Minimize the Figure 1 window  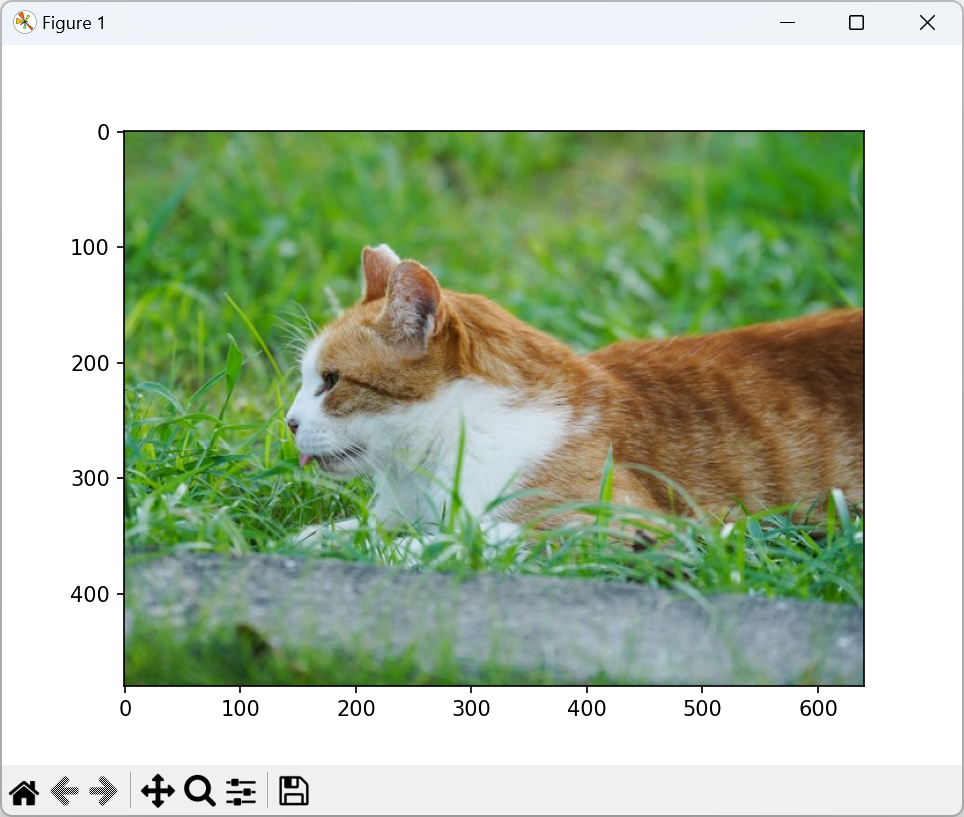coord(787,23)
